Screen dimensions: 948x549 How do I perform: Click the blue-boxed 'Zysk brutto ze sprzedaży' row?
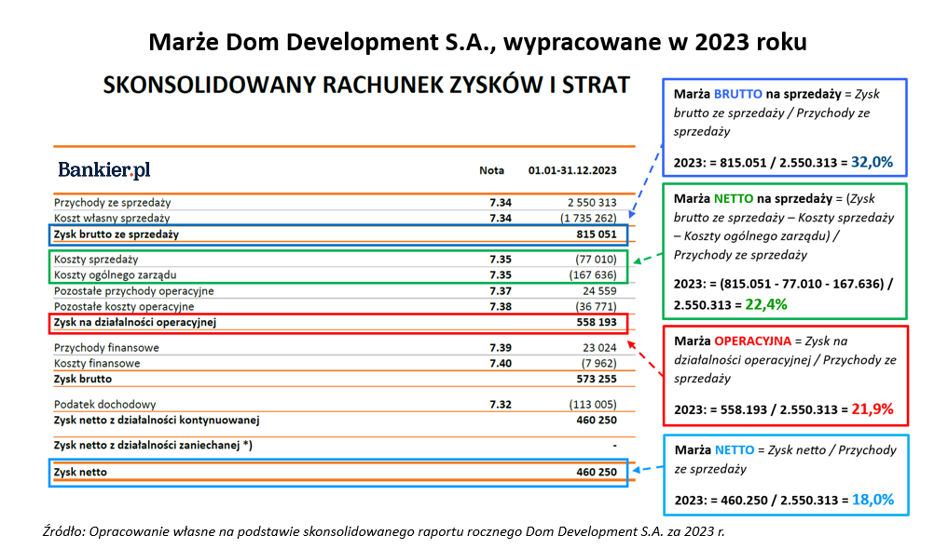(x=339, y=235)
